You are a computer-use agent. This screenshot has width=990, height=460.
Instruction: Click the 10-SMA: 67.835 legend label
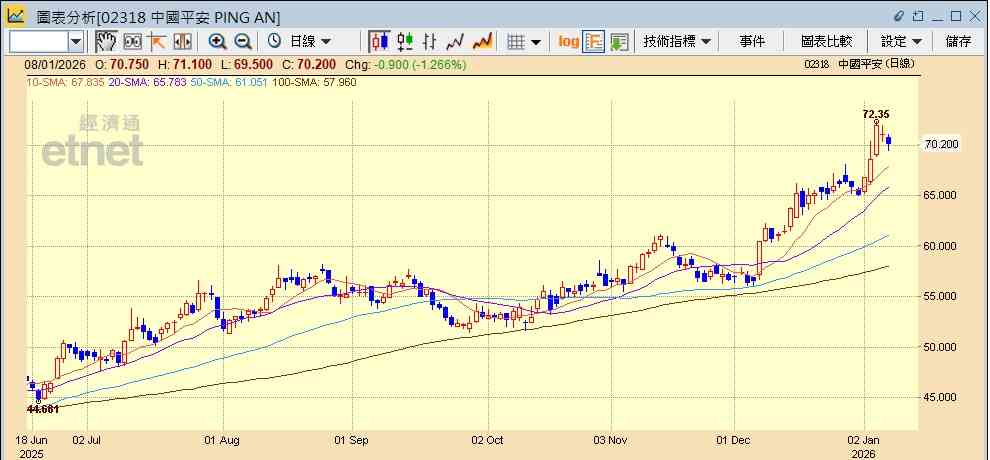click(65, 81)
